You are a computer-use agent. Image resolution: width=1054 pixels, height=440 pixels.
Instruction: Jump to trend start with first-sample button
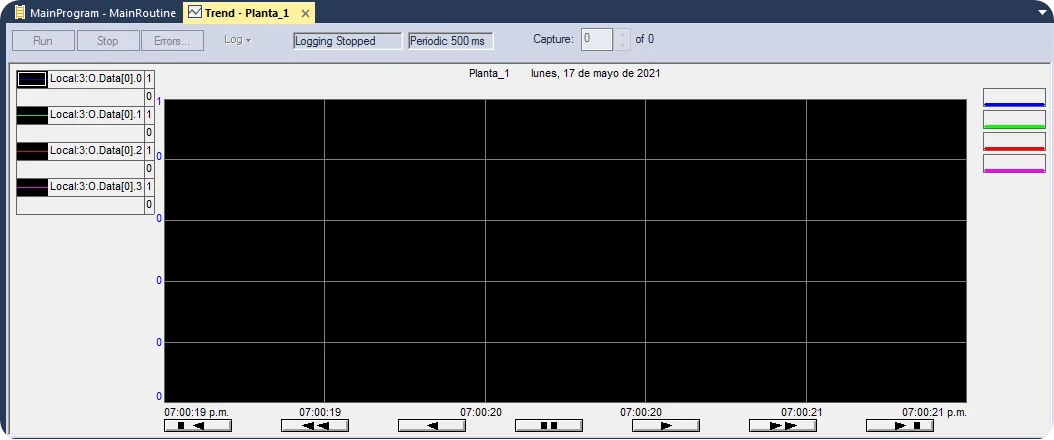click(198, 425)
